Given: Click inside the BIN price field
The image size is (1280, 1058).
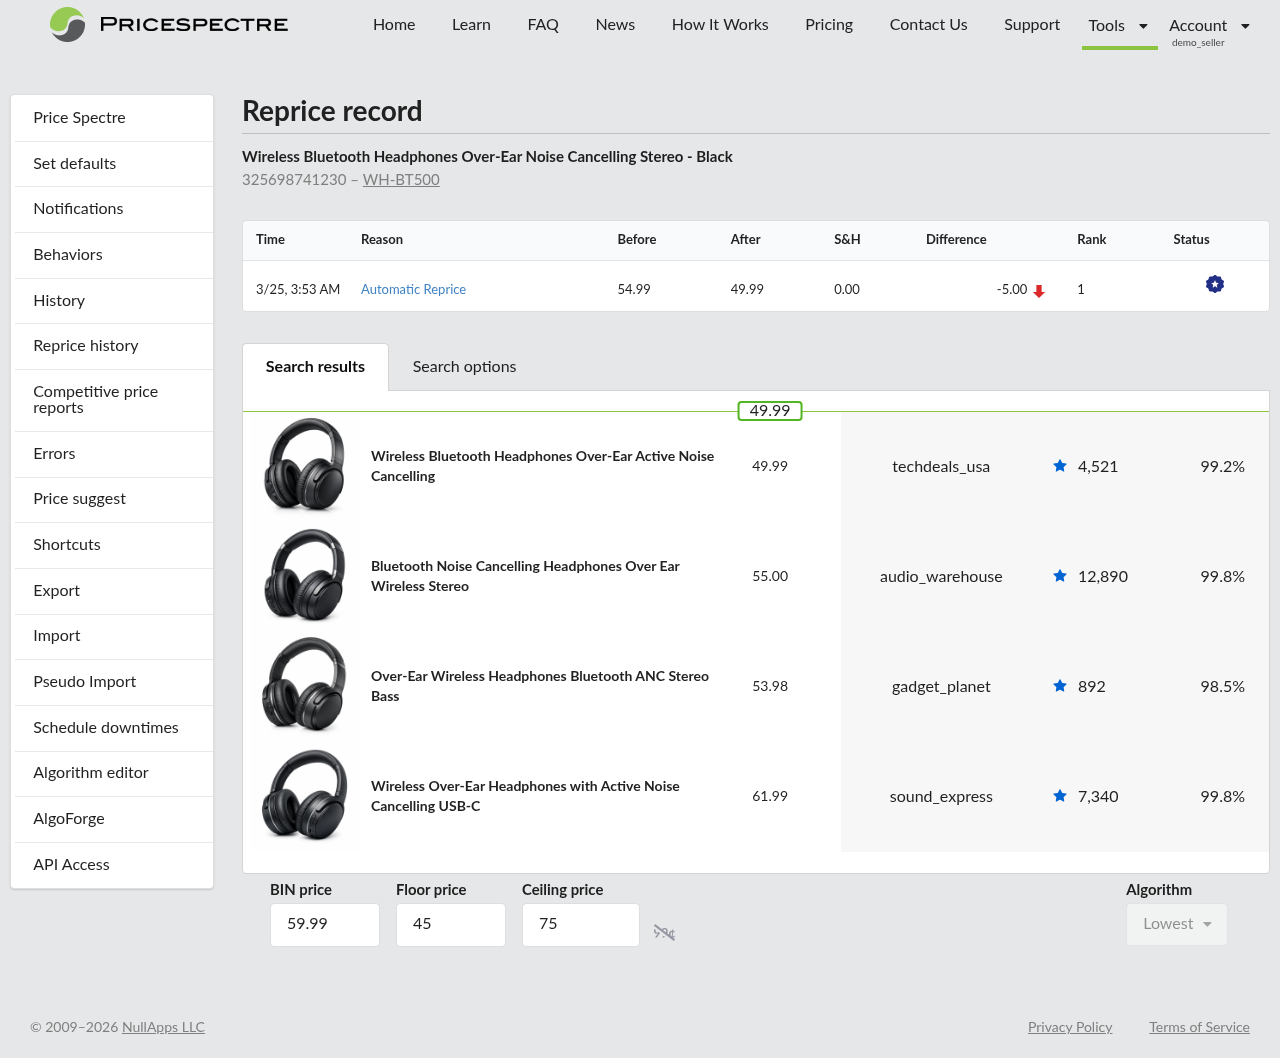Looking at the screenshot, I should point(324,924).
